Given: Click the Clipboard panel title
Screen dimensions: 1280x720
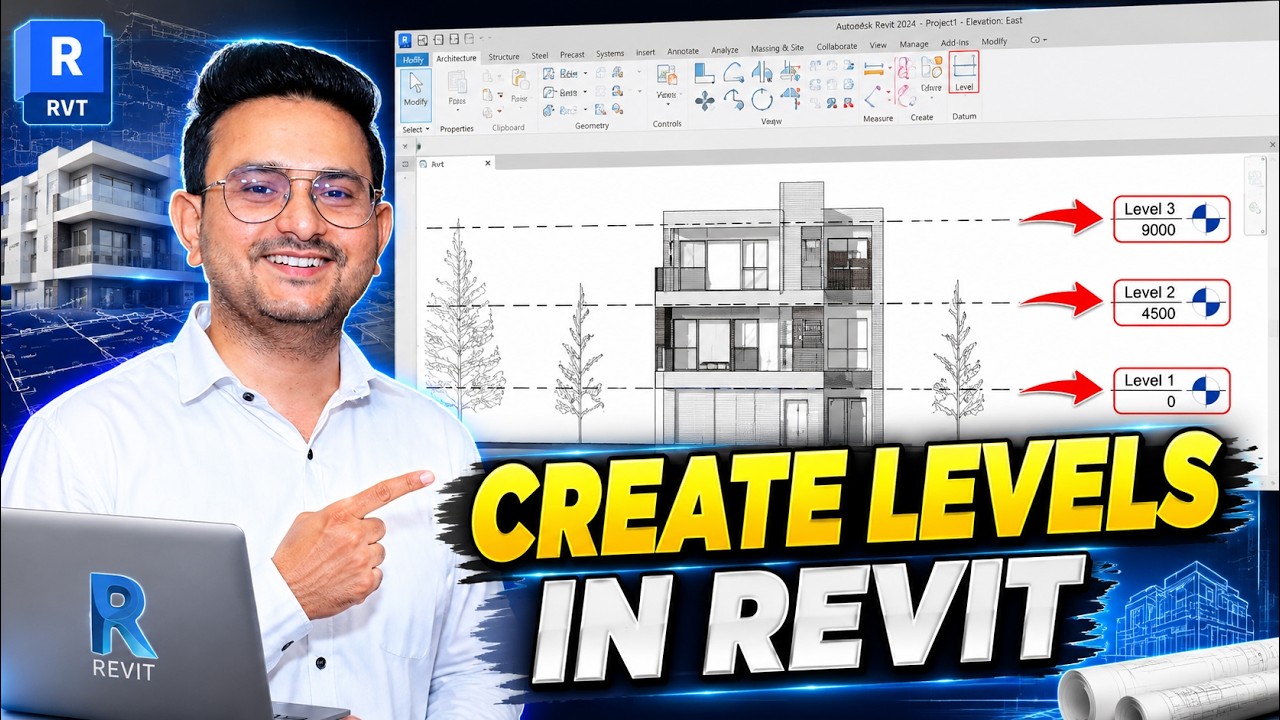Looking at the screenshot, I should coord(508,128).
